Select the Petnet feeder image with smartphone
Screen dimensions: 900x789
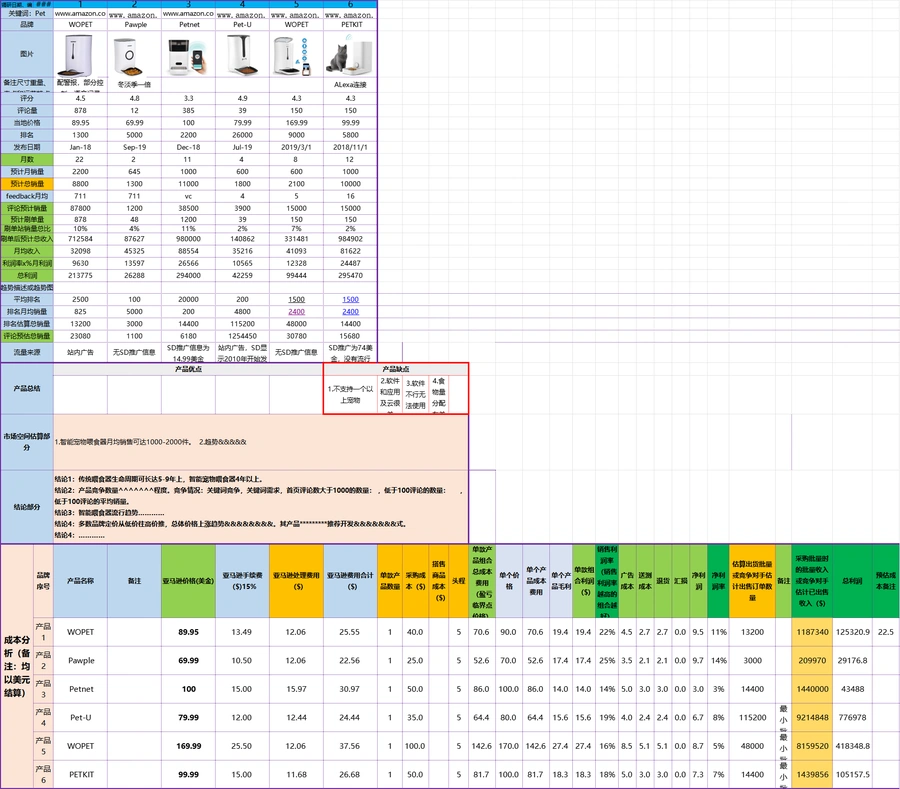[188, 56]
